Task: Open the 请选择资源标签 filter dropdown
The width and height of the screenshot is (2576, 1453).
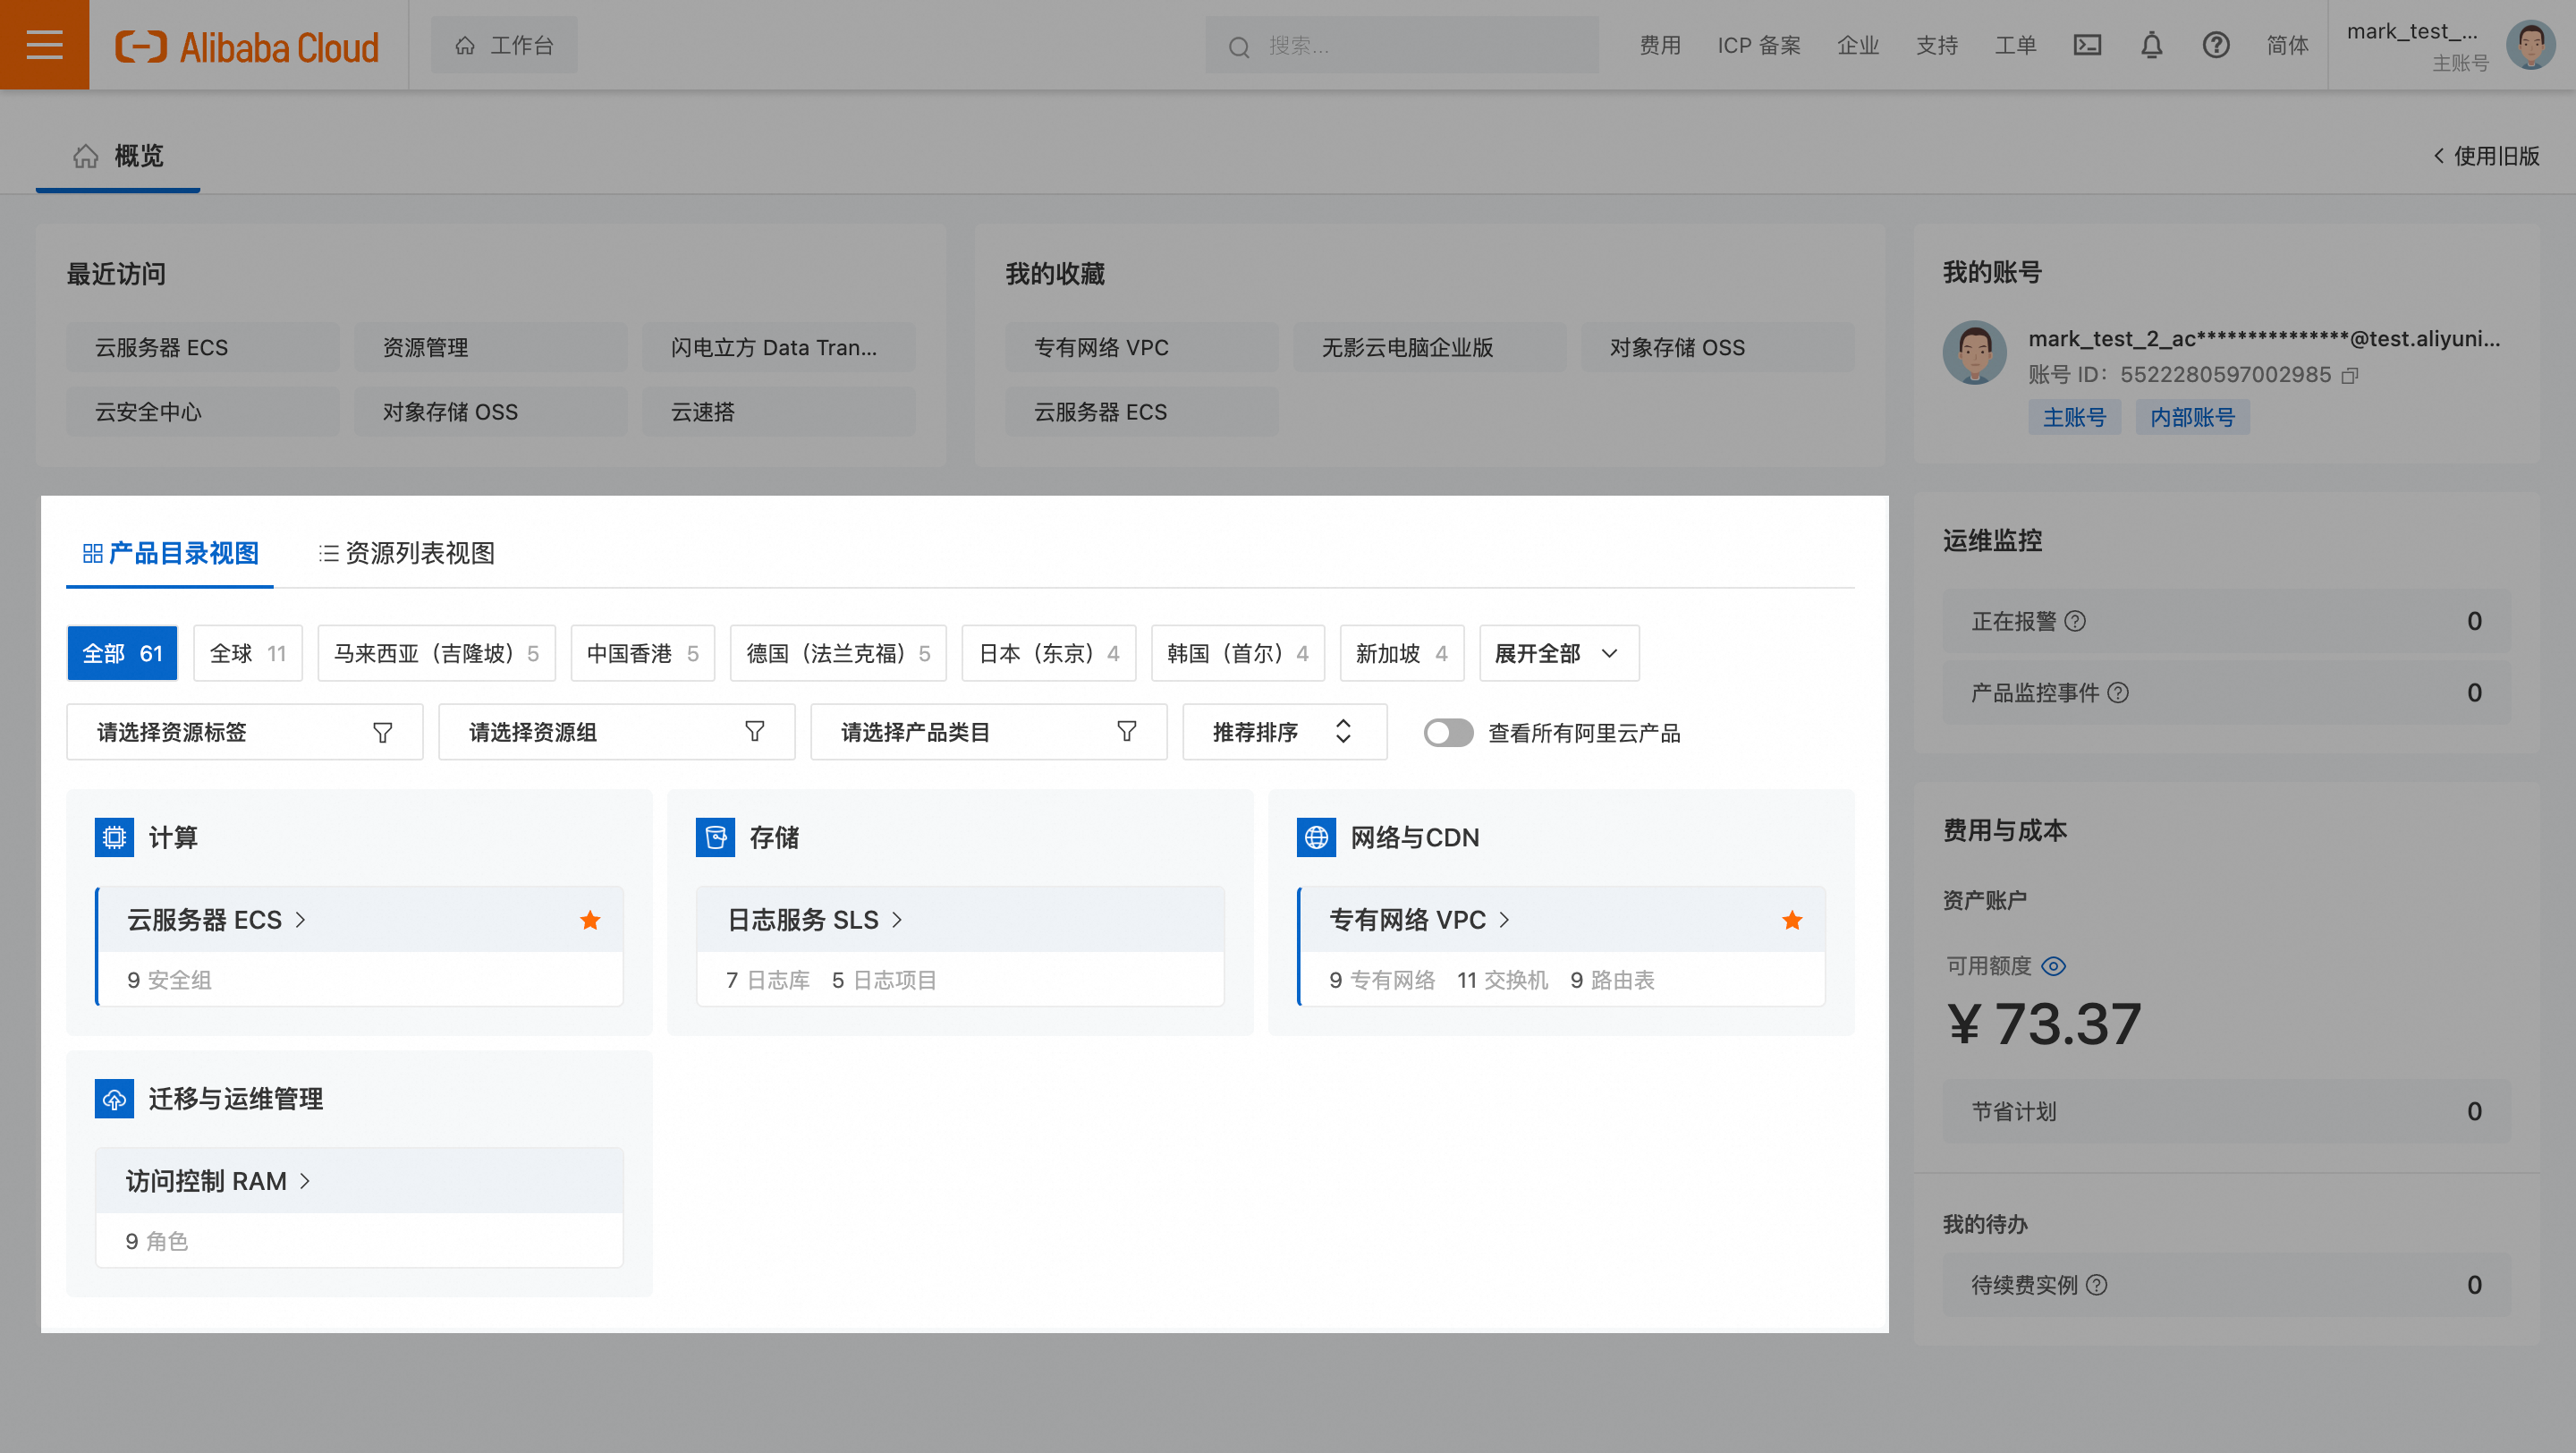Action: pyautogui.click(x=244, y=732)
